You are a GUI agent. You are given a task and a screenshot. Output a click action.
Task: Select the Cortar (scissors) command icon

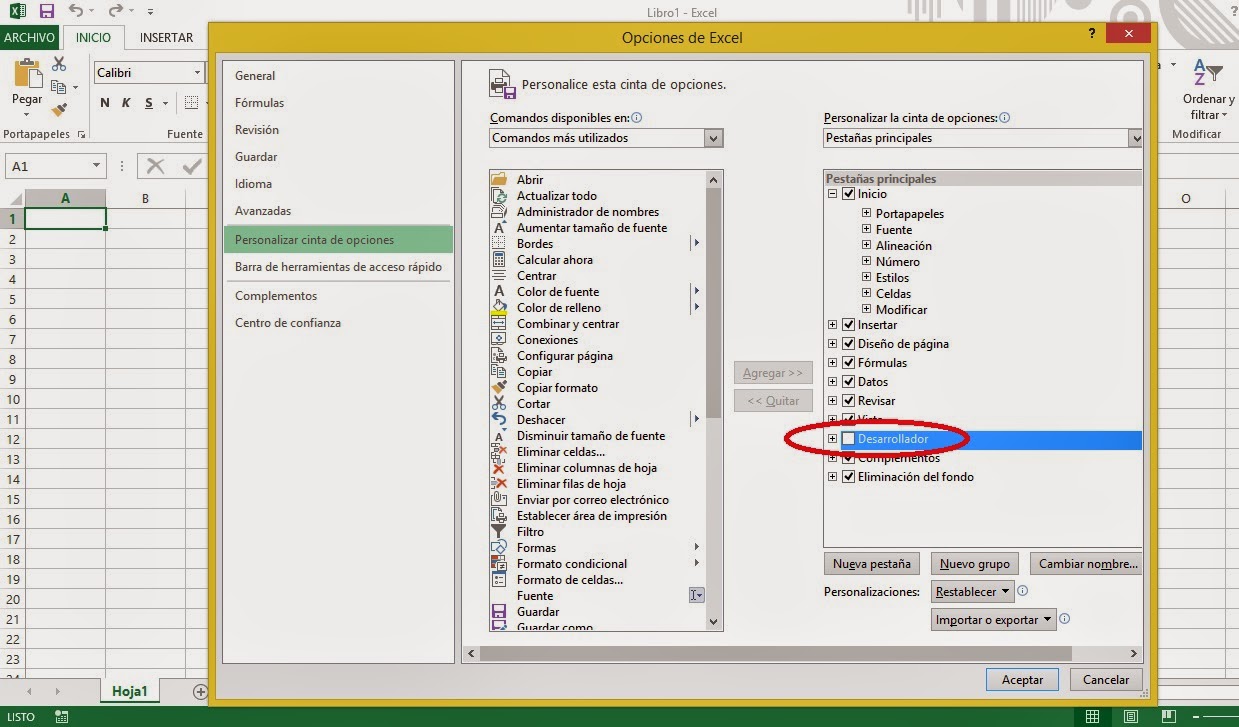pyautogui.click(x=500, y=404)
